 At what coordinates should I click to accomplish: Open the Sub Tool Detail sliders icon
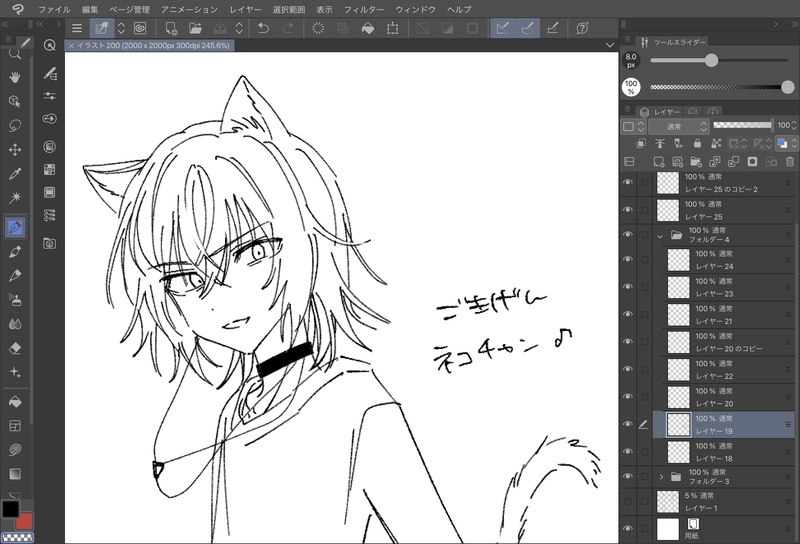49,95
